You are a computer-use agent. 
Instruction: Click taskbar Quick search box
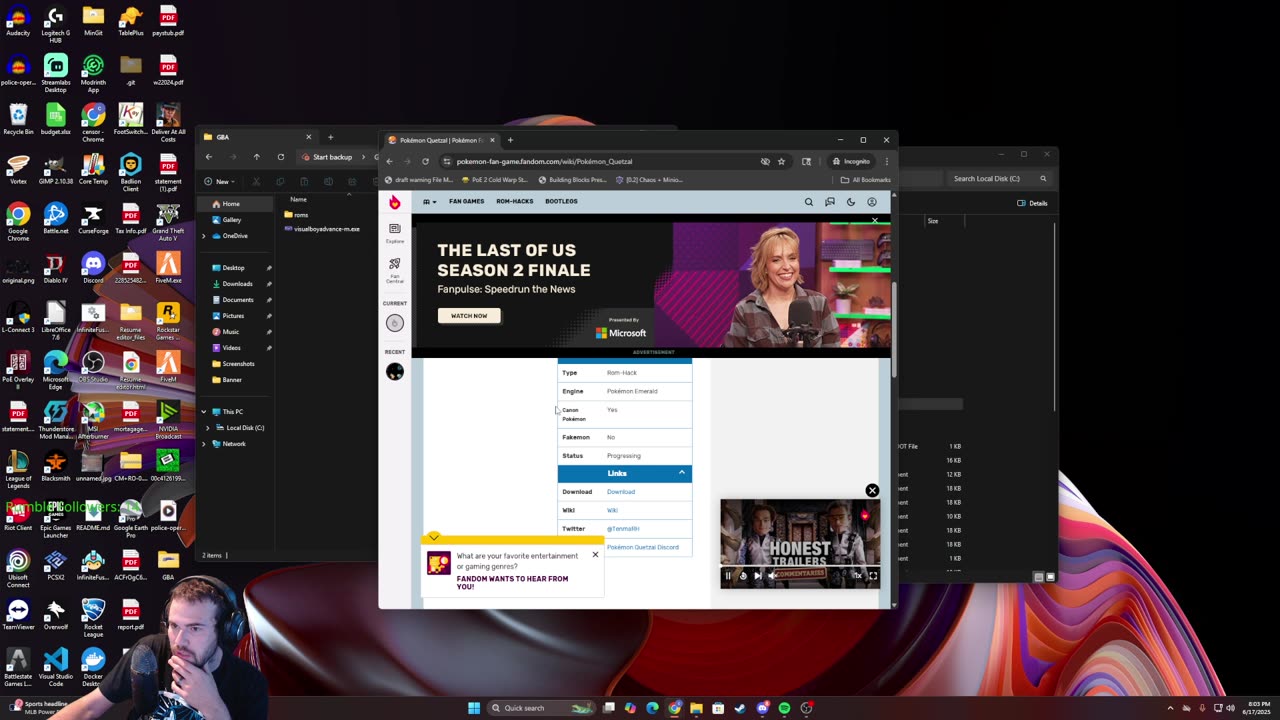click(x=540, y=708)
